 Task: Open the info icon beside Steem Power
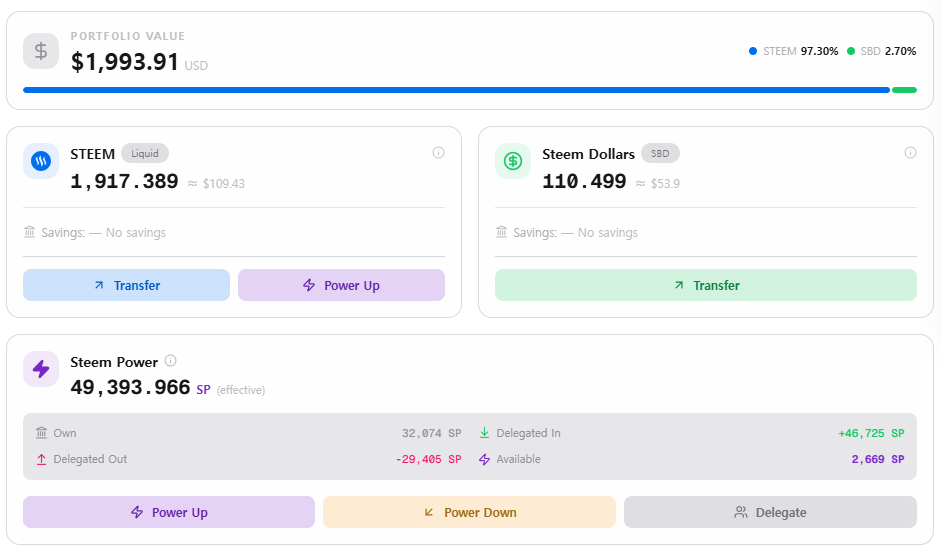170,361
